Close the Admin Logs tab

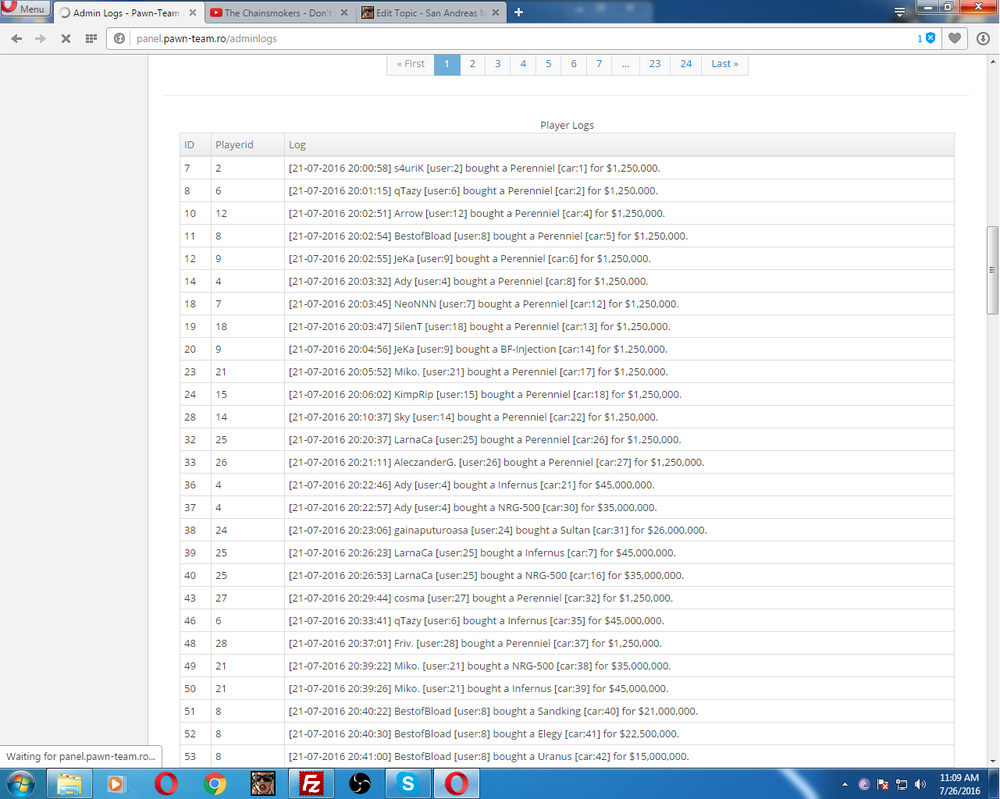coord(193,13)
